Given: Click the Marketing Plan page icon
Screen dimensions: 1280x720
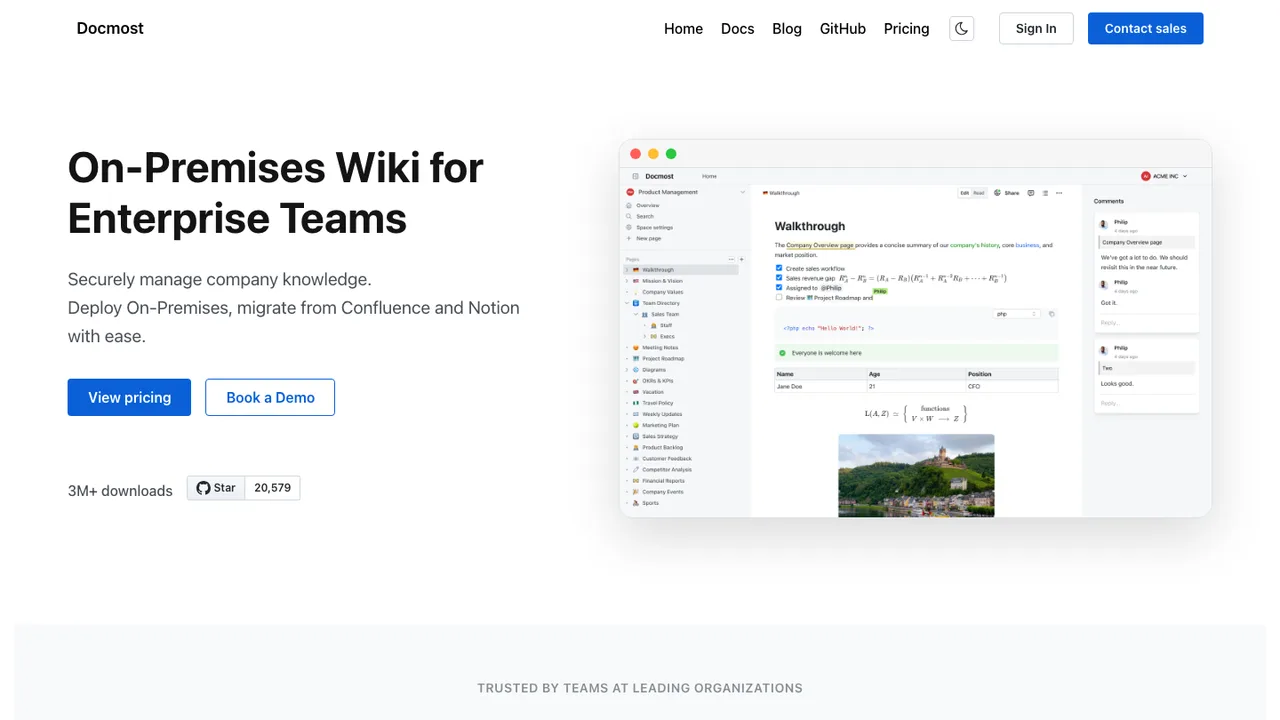Looking at the screenshot, I should [636, 425].
